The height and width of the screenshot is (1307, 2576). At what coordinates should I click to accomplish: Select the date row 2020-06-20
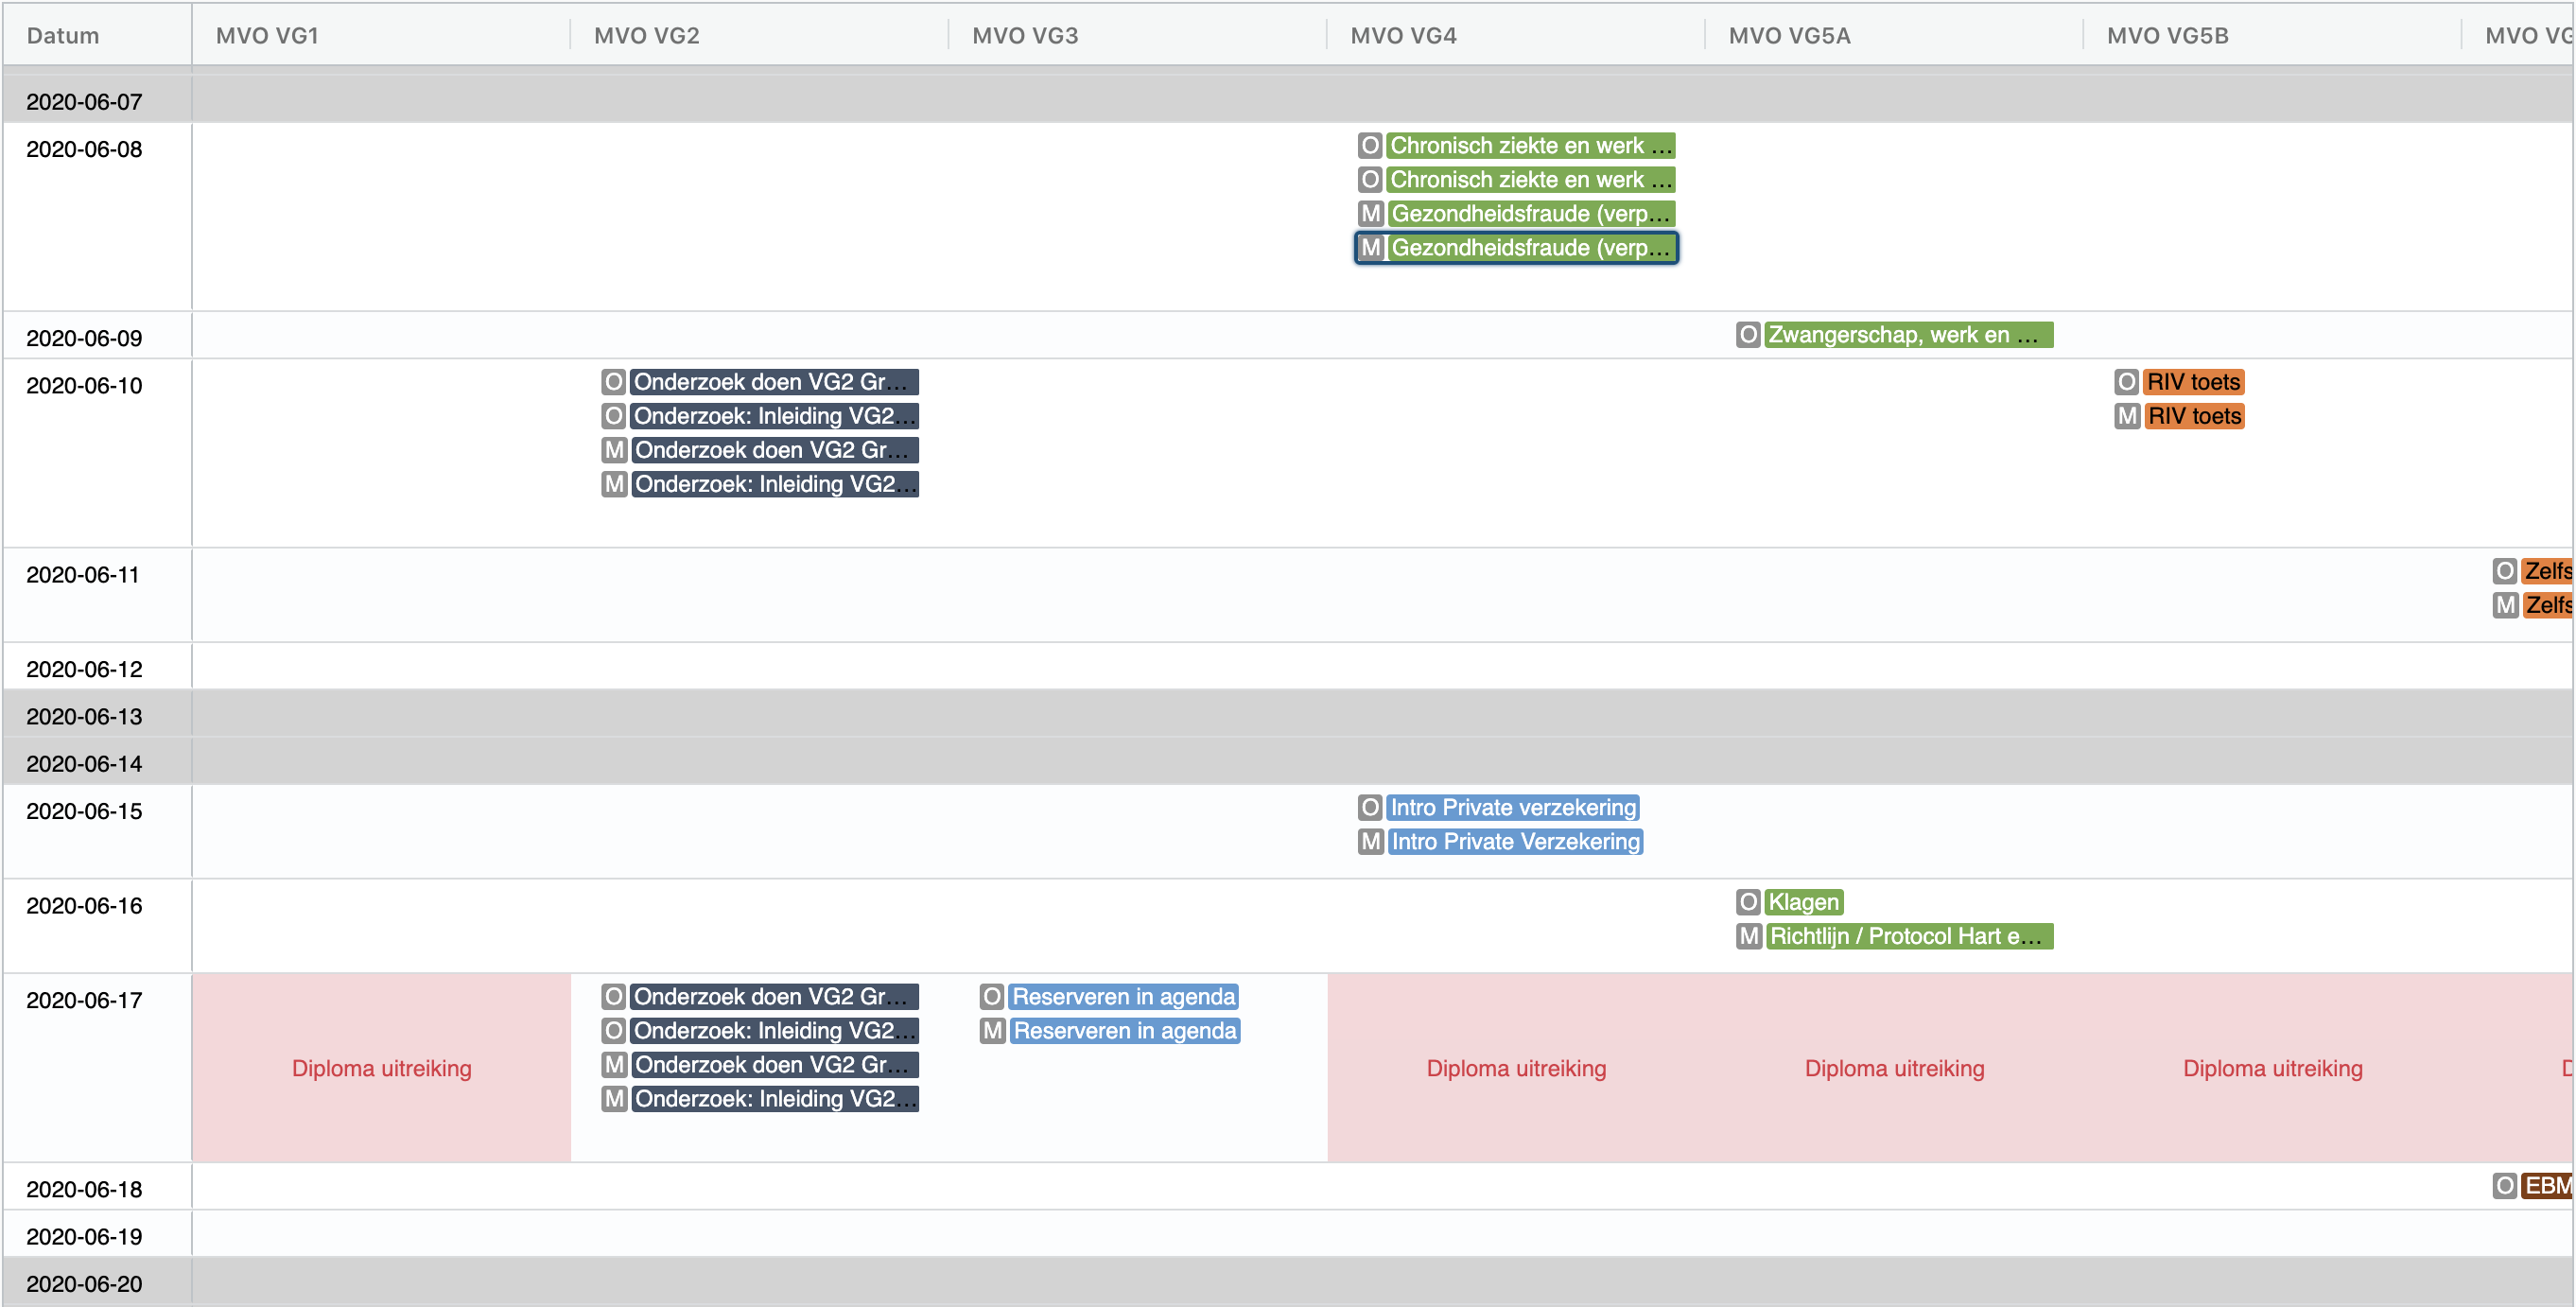click(1288, 1281)
